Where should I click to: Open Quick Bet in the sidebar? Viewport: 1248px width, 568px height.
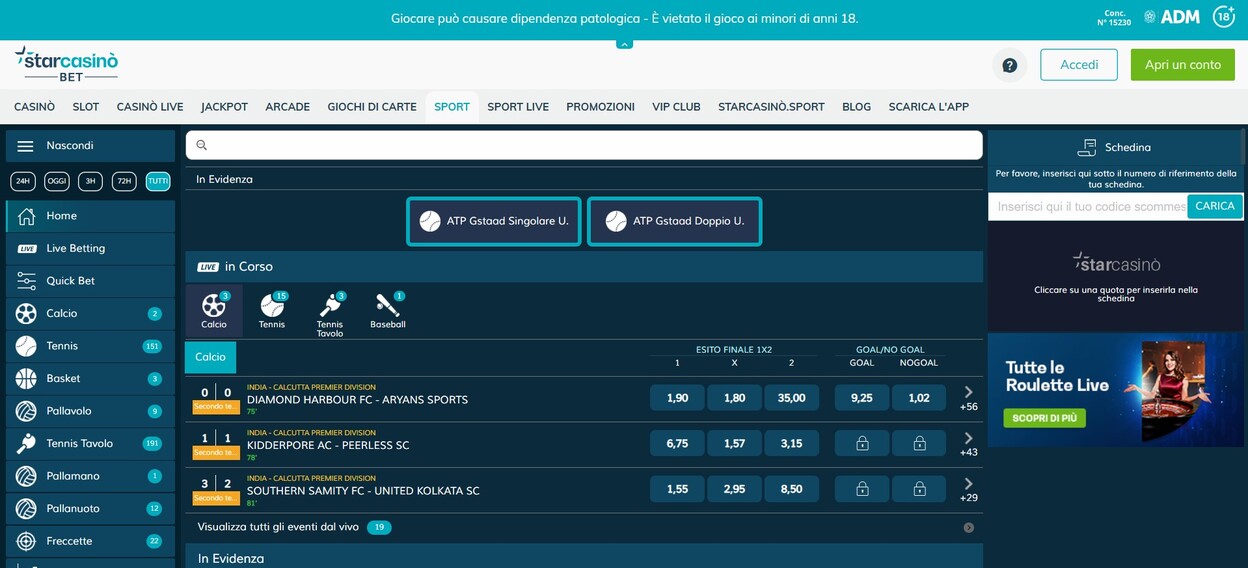[x=90, y=281]
